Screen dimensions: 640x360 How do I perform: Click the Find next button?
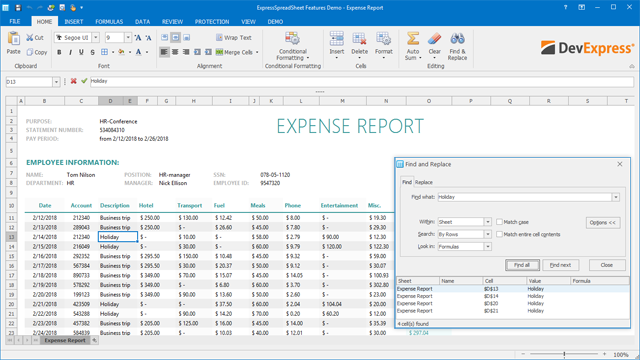[x=560, y=265]
